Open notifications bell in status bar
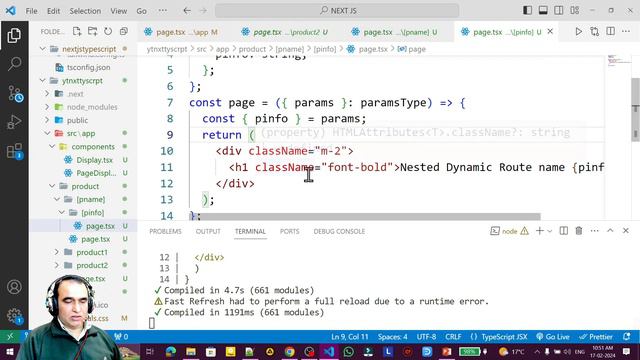 (x=627, y=337)
